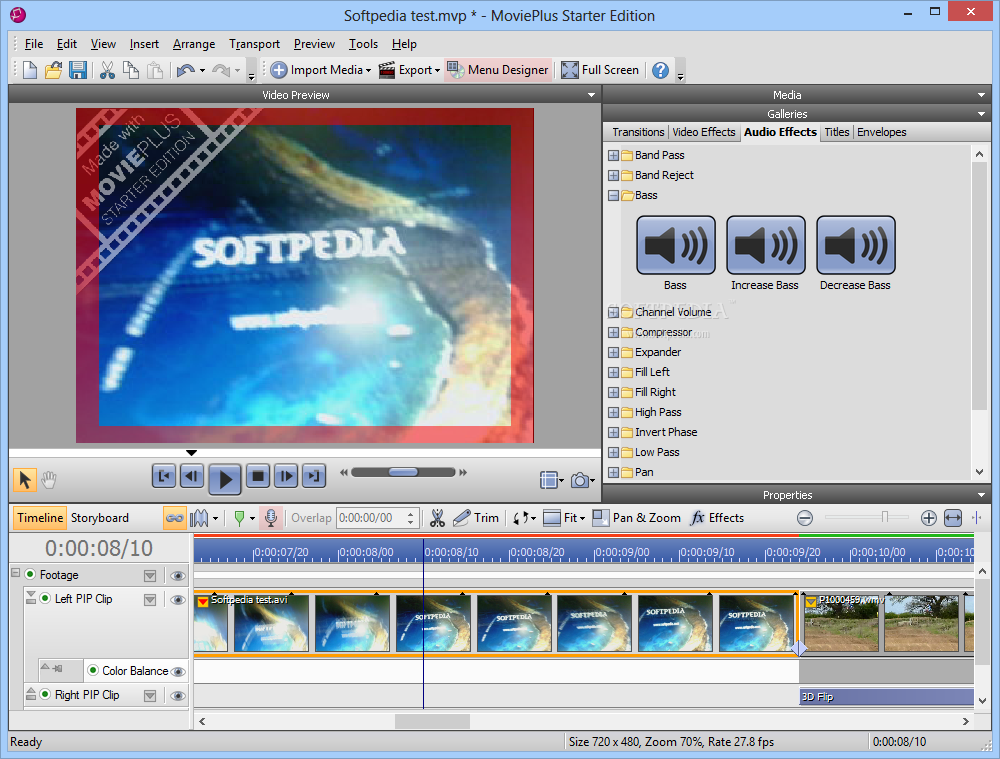Screen dimensions: 1000x759
Task: Toggle visibility eye of Left PIP Clip
Action: 178,600
